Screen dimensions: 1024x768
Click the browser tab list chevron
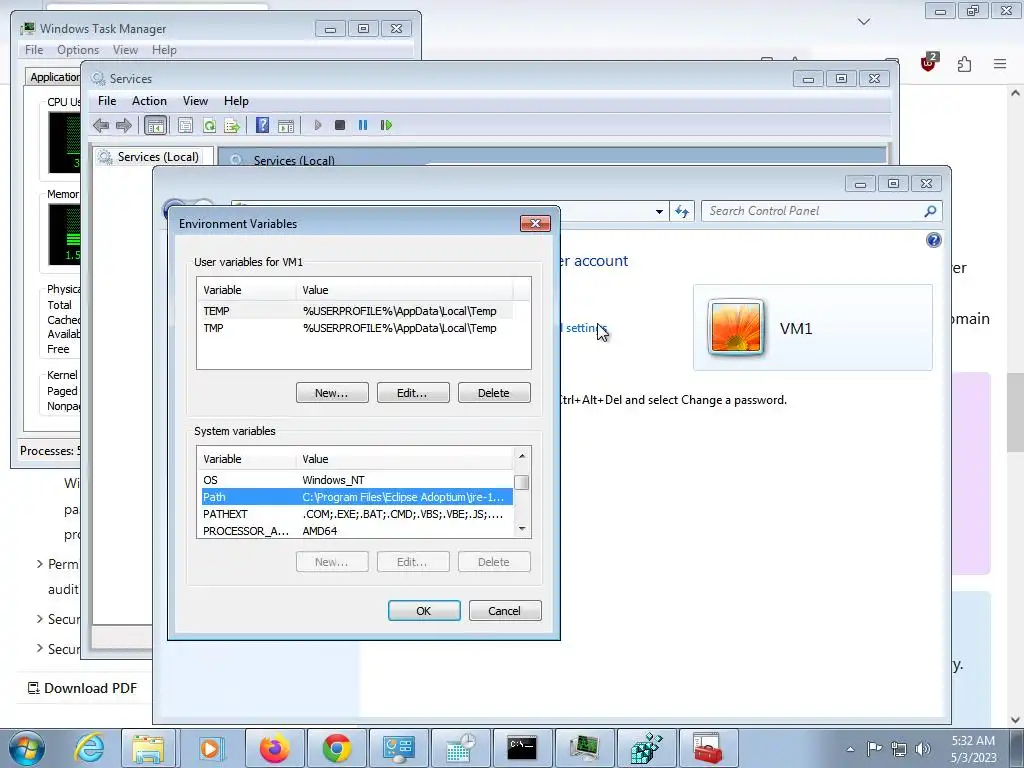tap(863, 22)
